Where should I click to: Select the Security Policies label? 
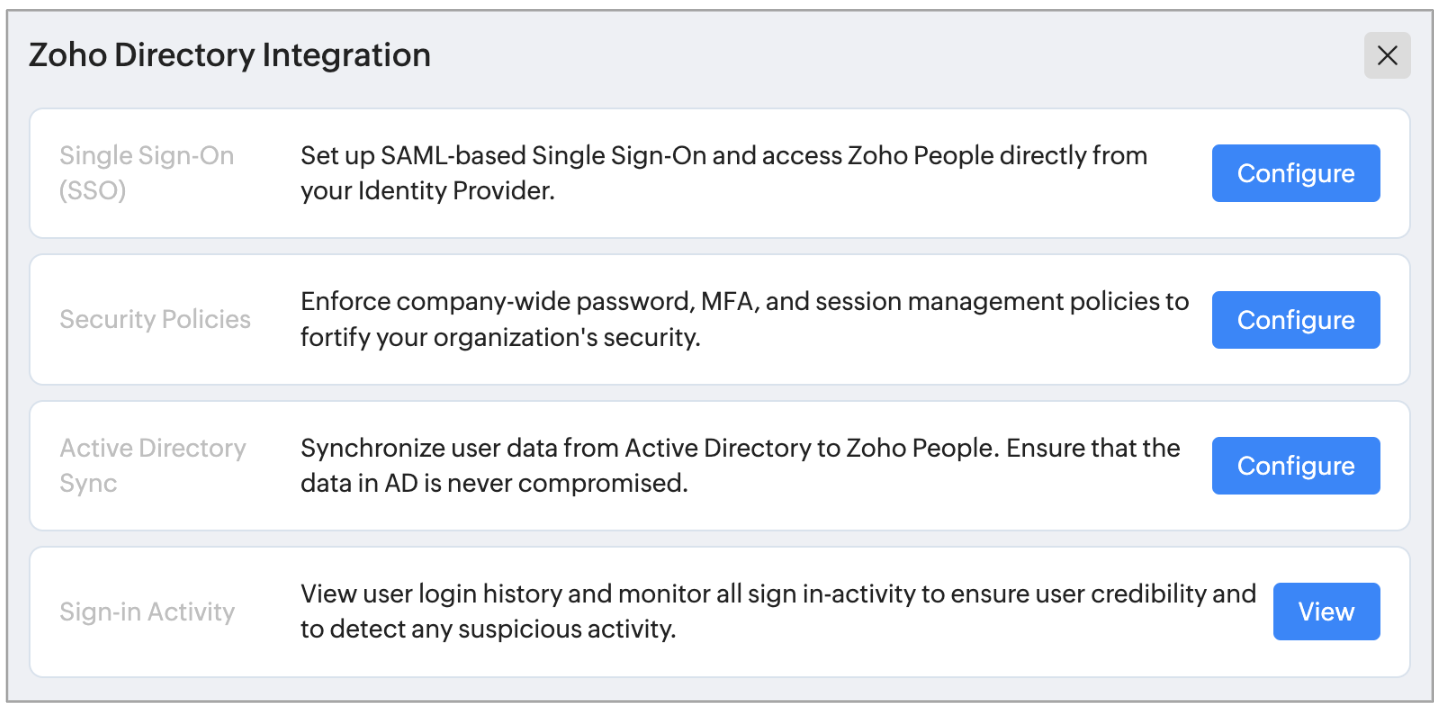click(155, 320)
